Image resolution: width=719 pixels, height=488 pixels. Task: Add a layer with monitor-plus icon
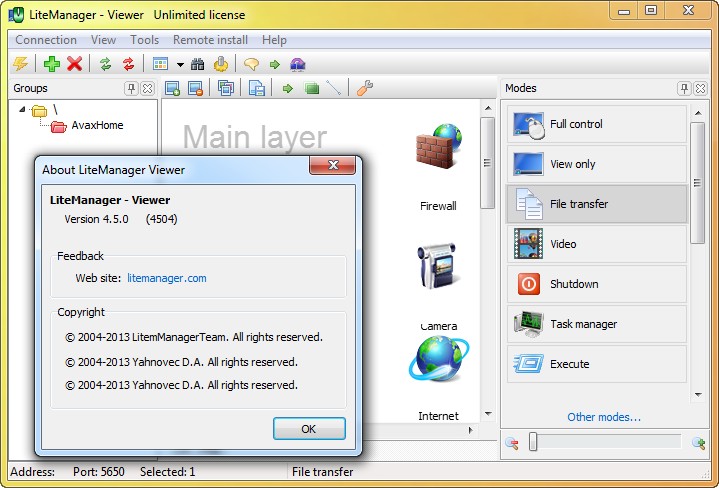[172, 88]
